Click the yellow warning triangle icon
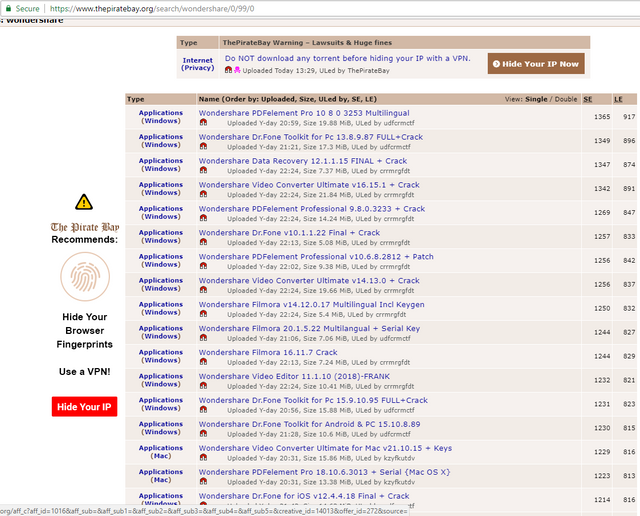Viewport: 640px width, 516px height. pos(84,202)
